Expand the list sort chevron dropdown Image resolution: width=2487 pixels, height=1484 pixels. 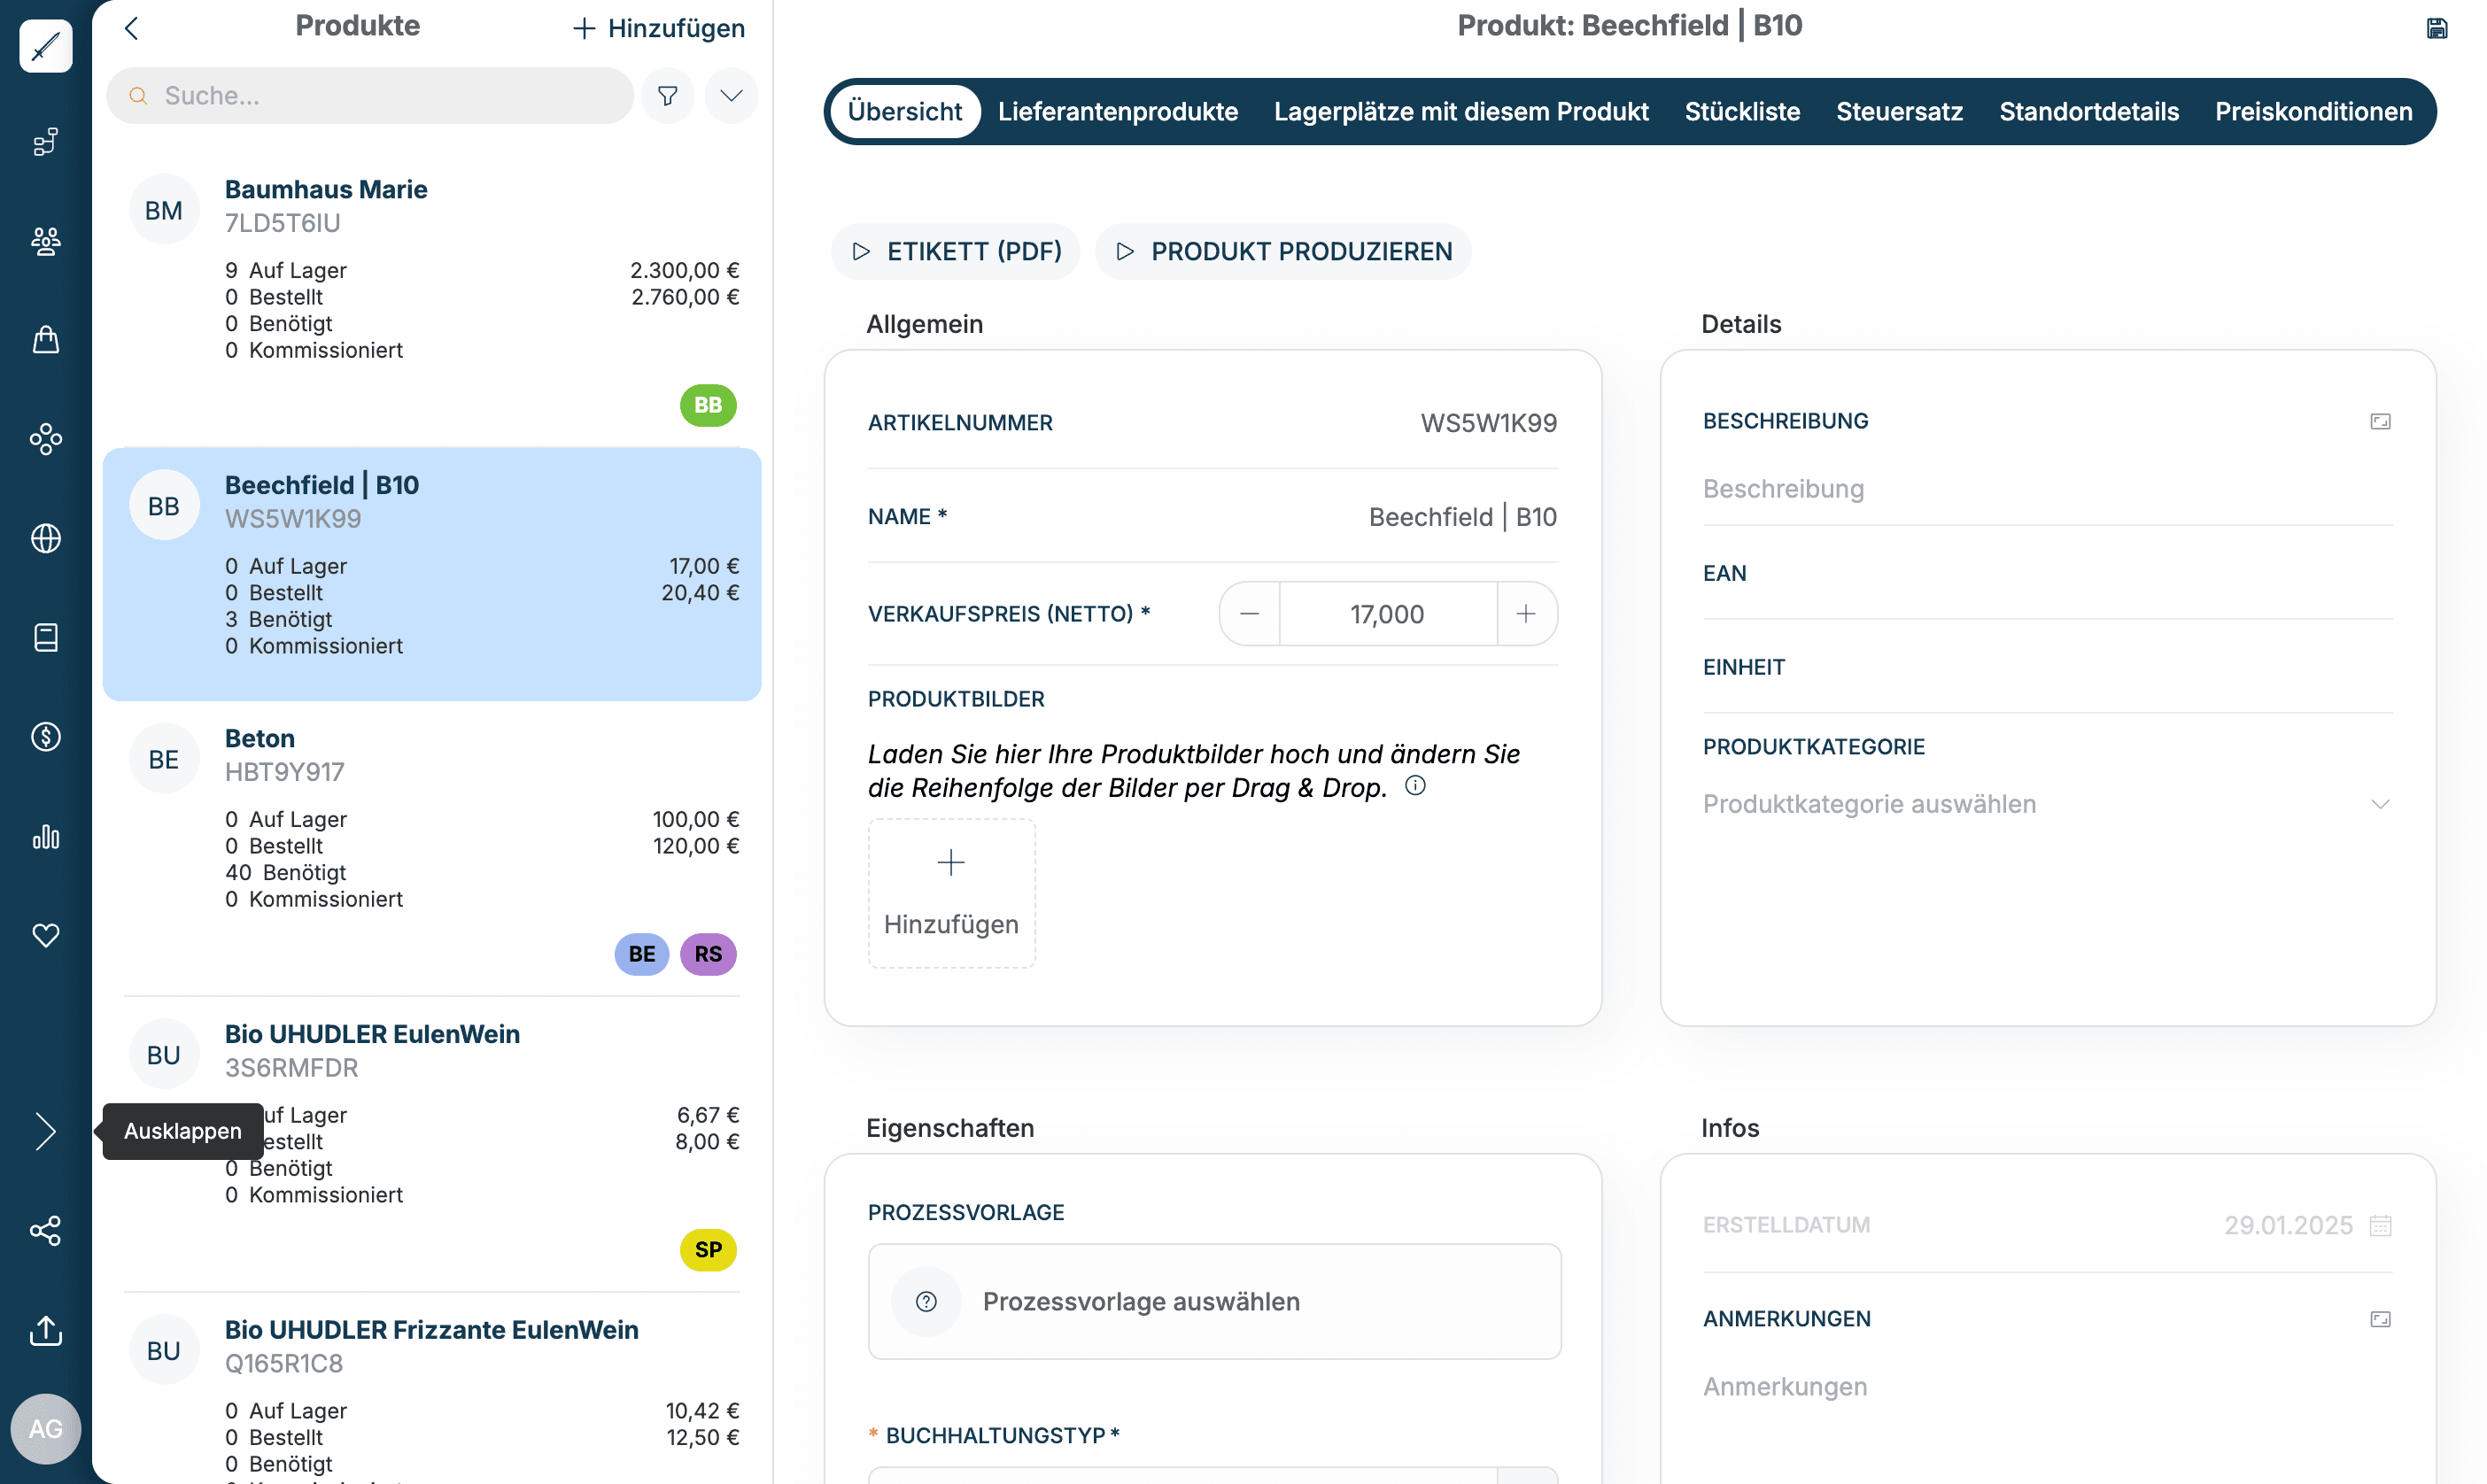pyautogui.click(x=731, y=96)
